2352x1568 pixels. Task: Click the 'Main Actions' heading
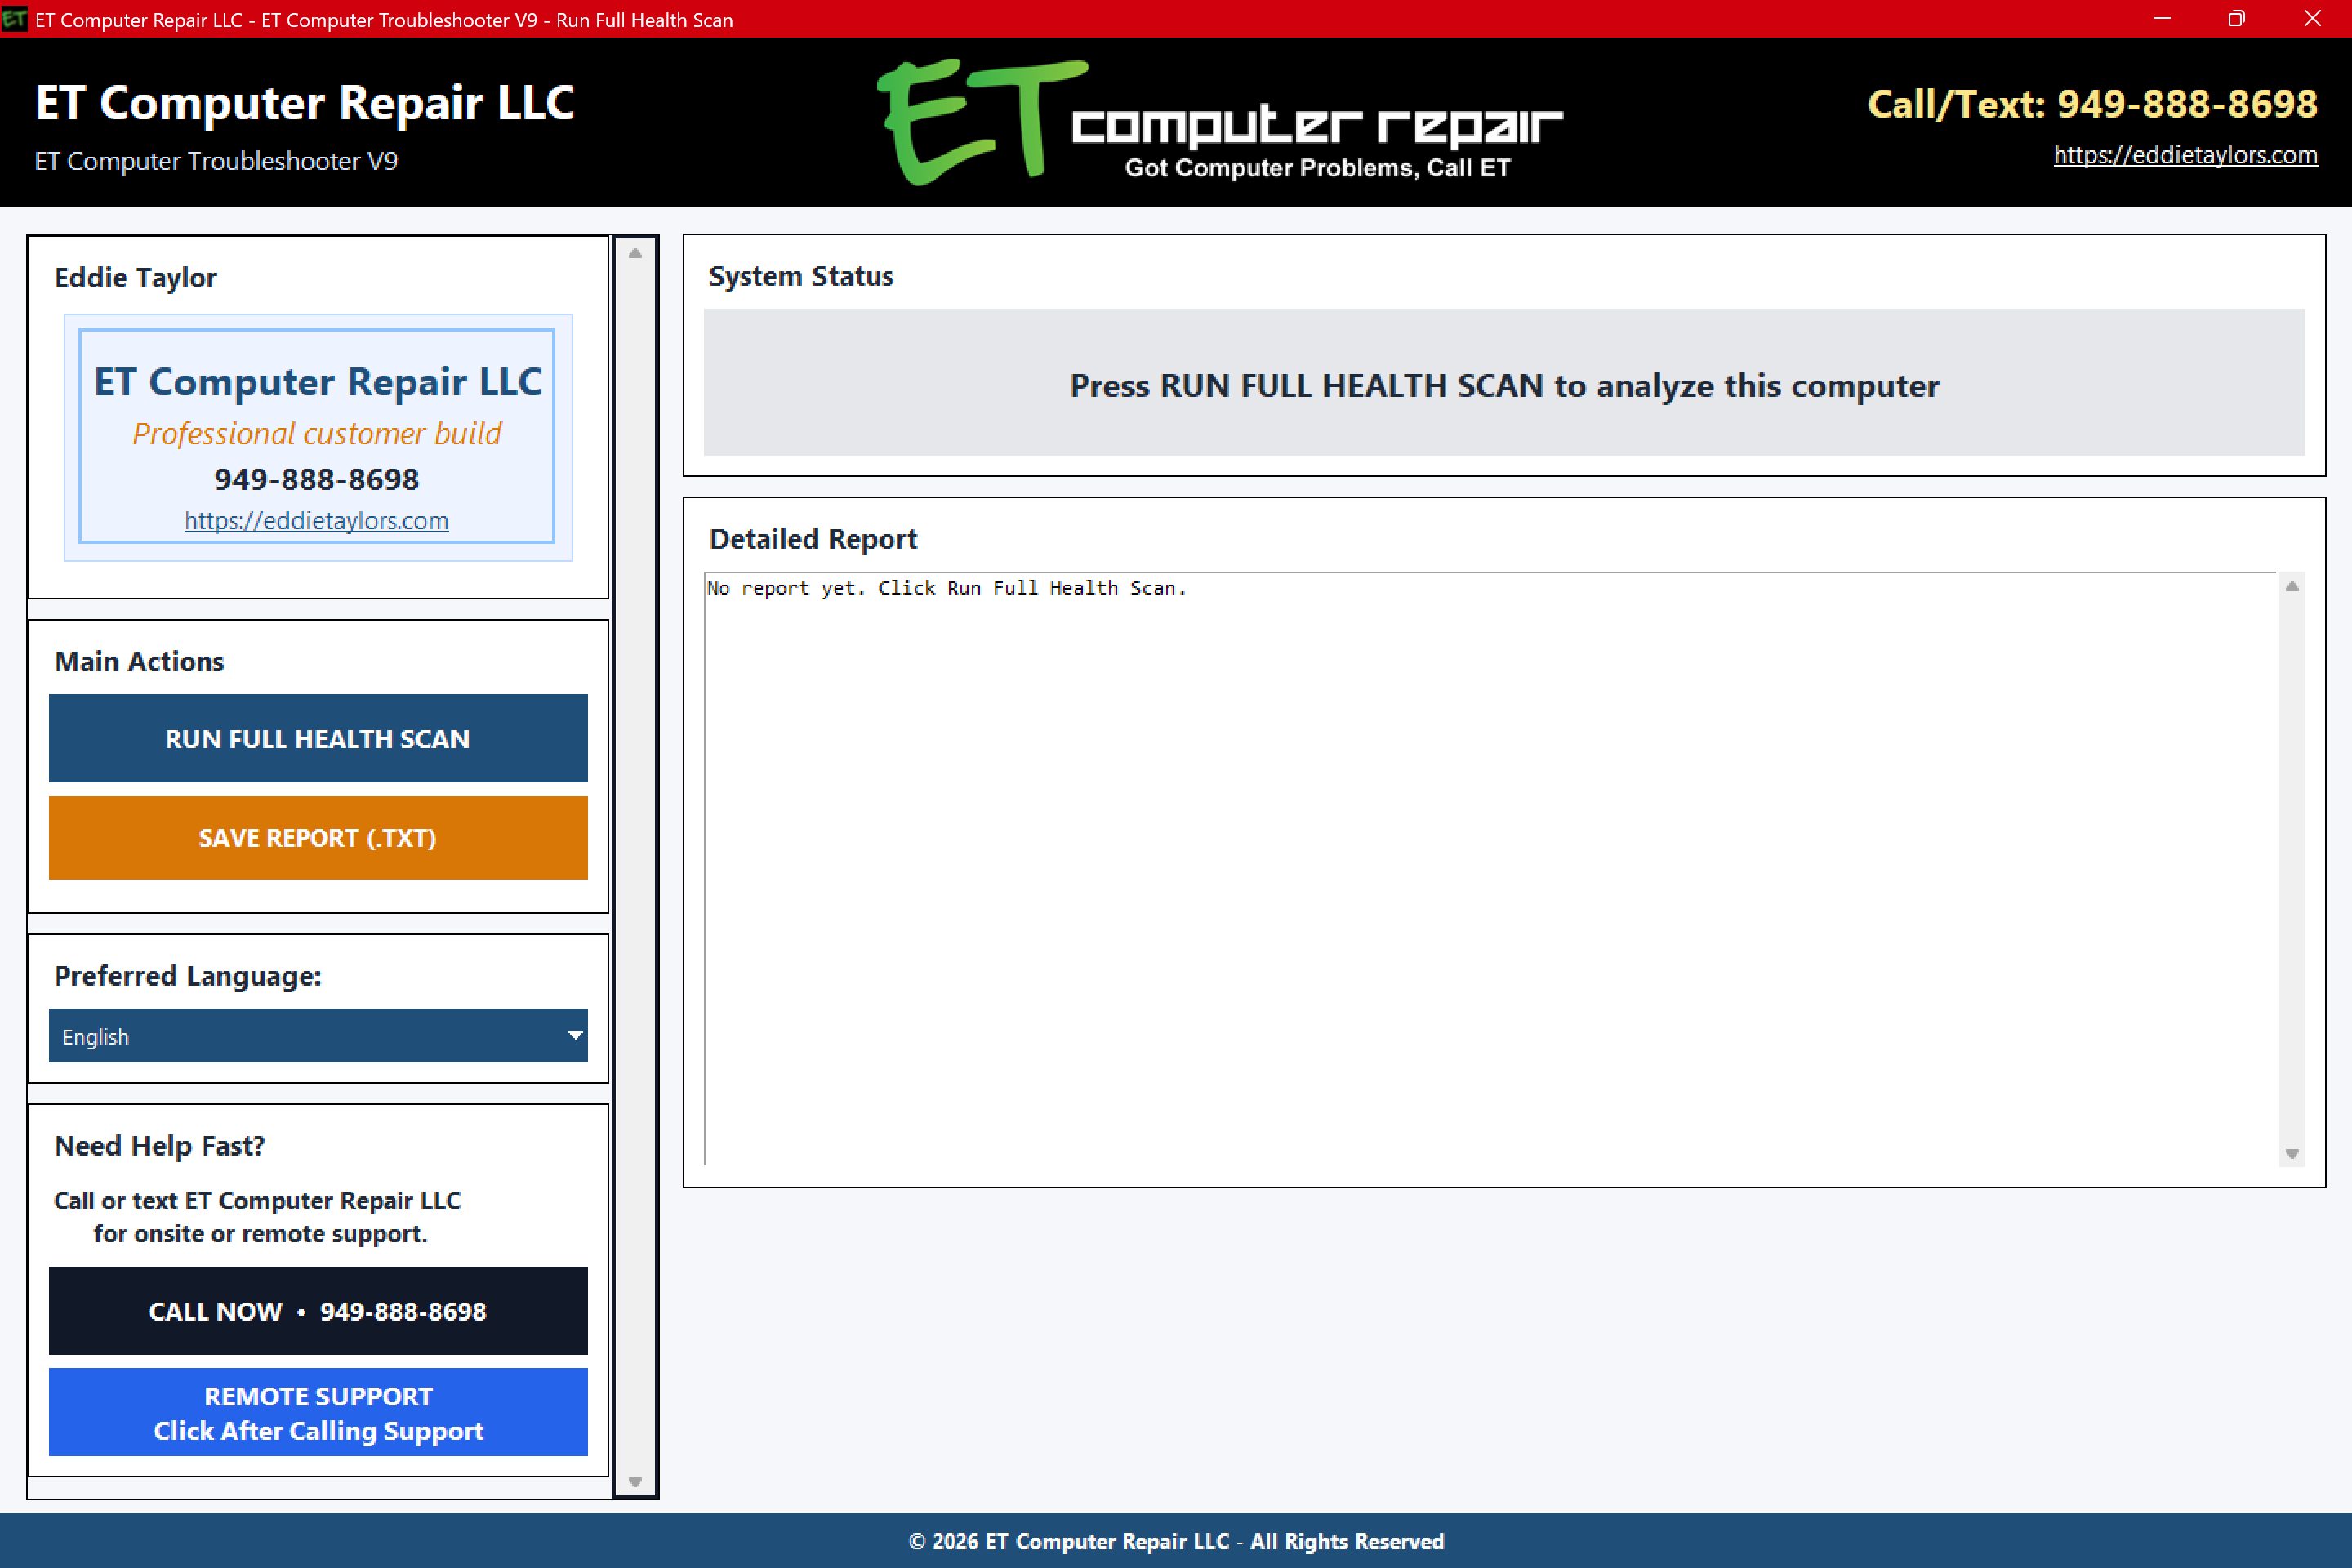point(139,661)
